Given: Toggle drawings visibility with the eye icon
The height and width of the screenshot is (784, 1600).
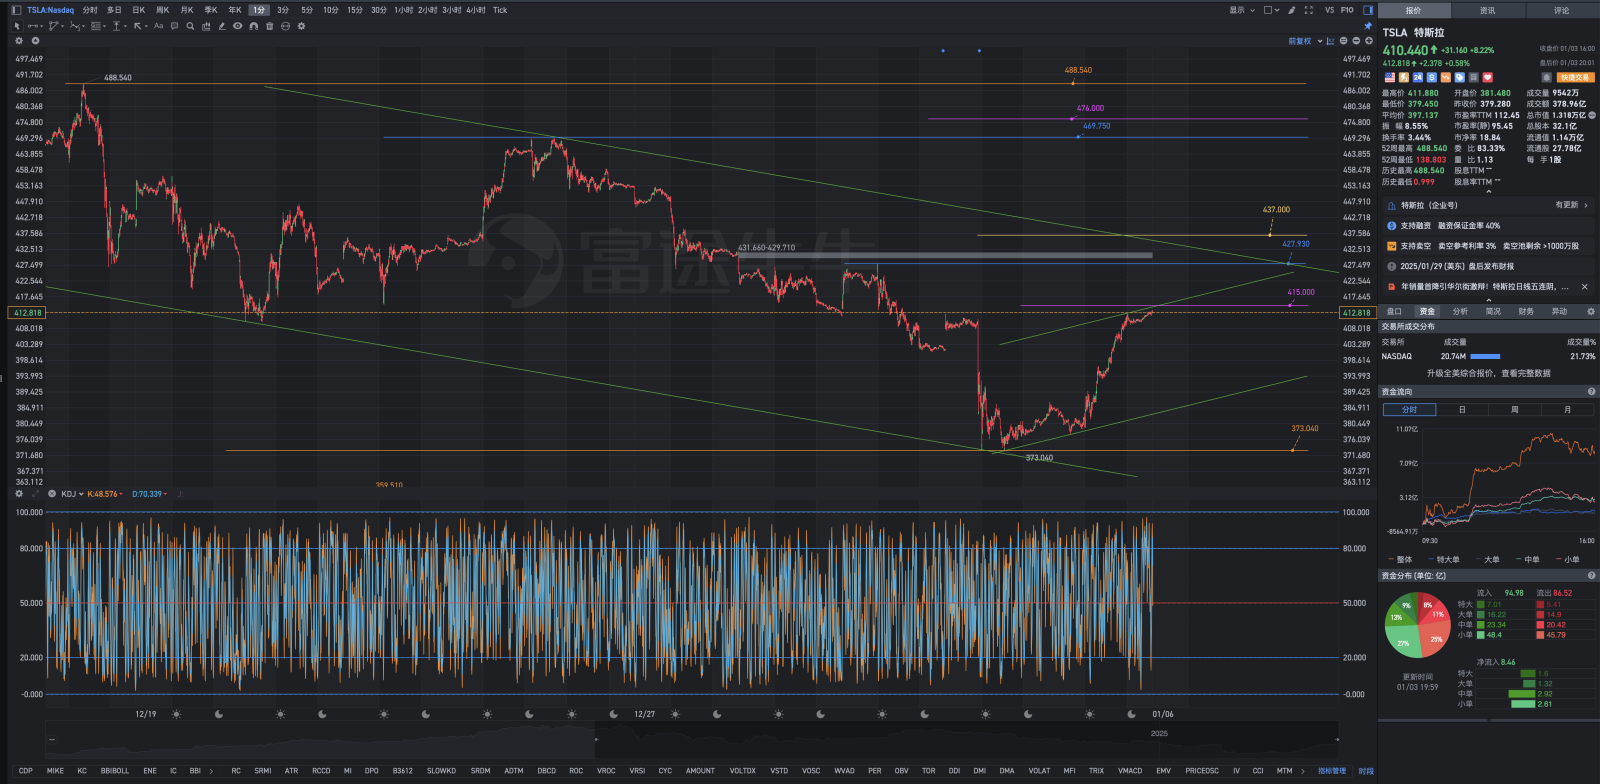Looking at the screenshot, I should tap(238, 26).
